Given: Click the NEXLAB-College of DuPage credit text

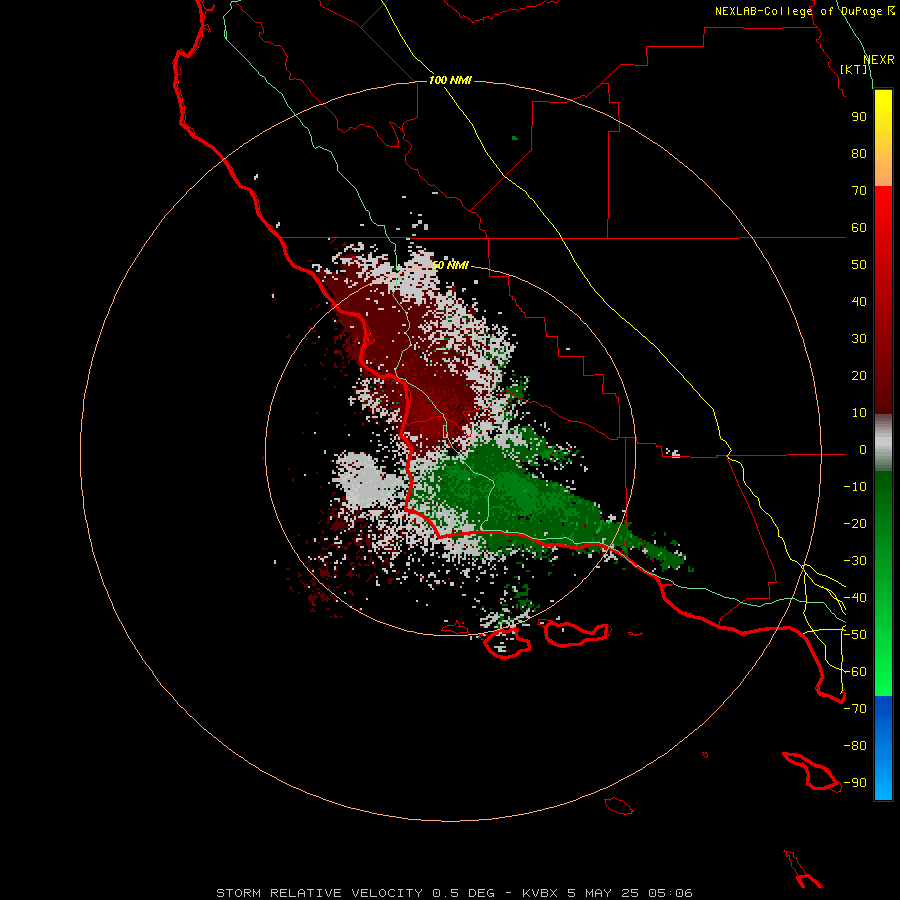Looking at the screenshot, I should (x=805, y=11).
